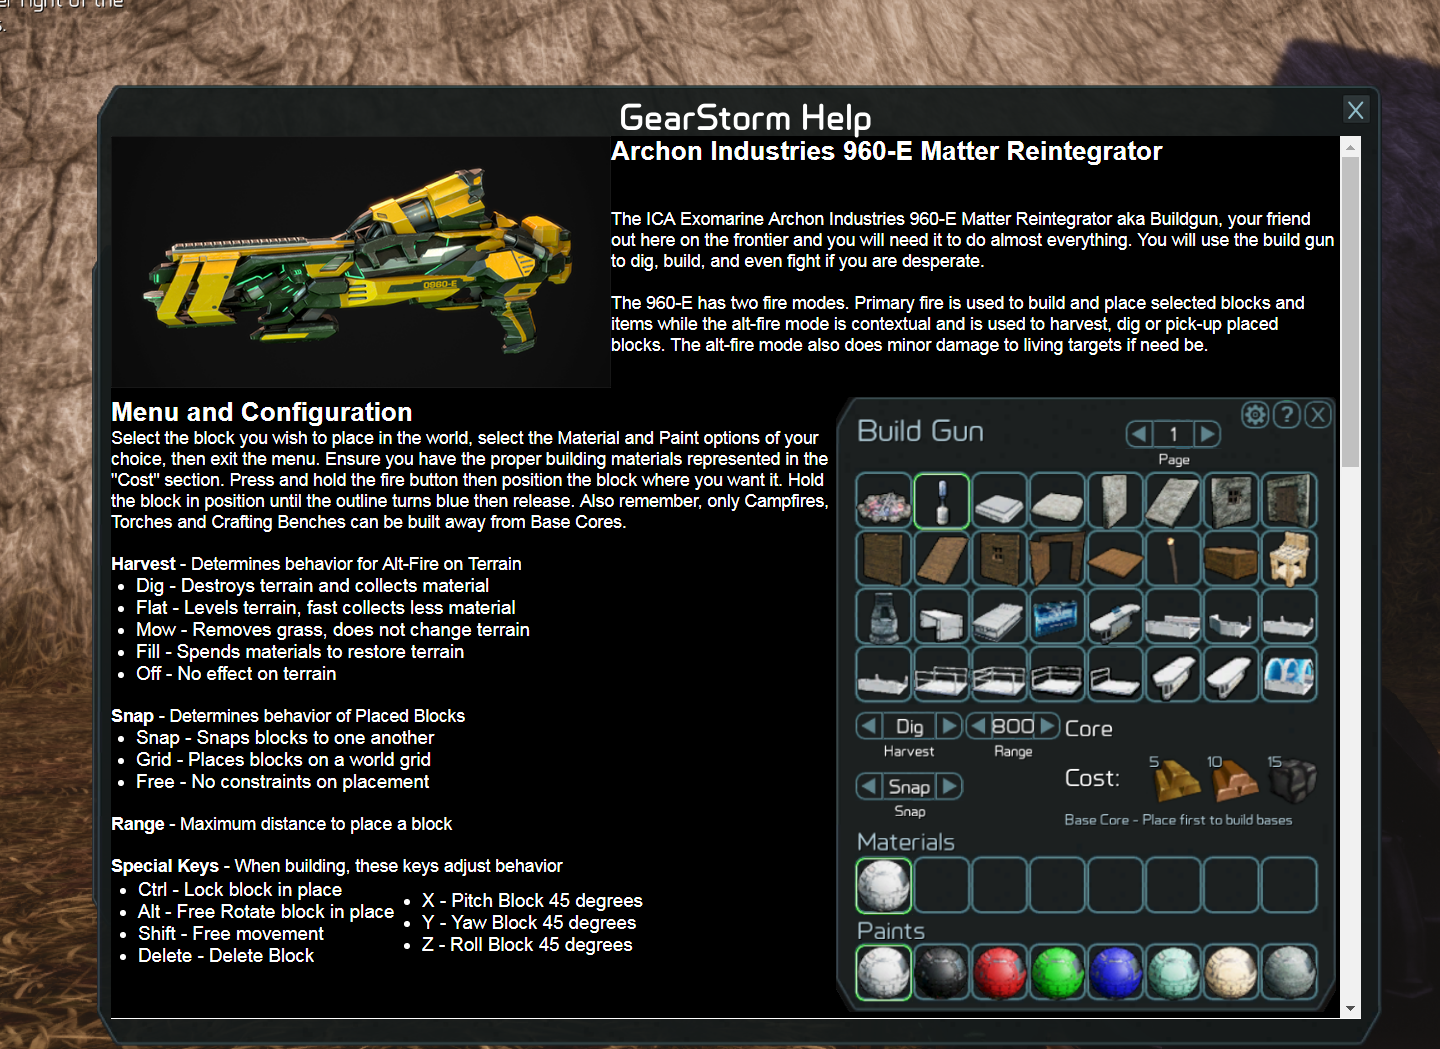Go to previous Build Gun page
The width and height of the screenshot is (1440, 1049).
[x=1139, y=434]
